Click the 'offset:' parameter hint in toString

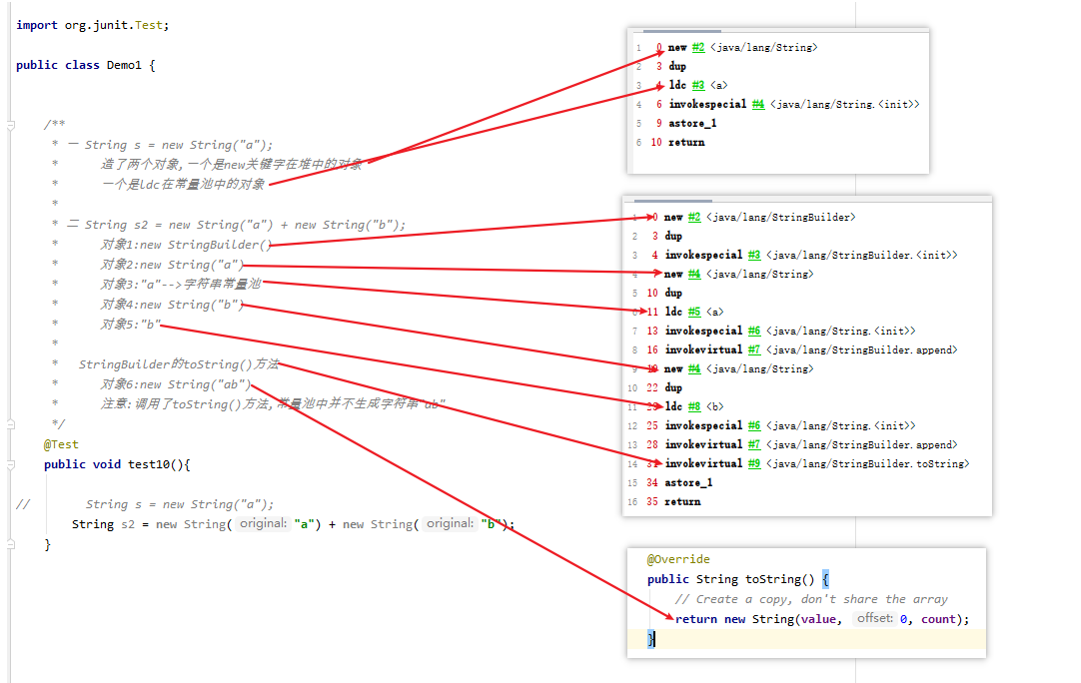coord(874,619)
